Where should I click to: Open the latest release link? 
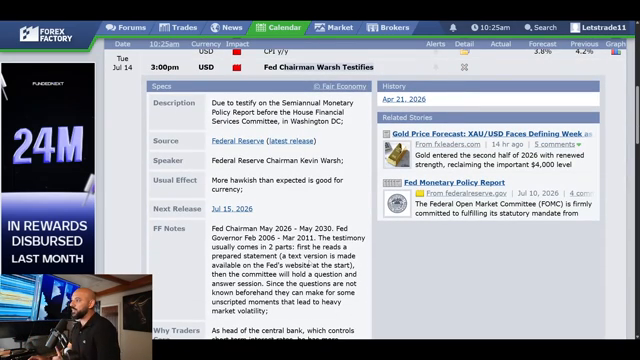point(291,141)
